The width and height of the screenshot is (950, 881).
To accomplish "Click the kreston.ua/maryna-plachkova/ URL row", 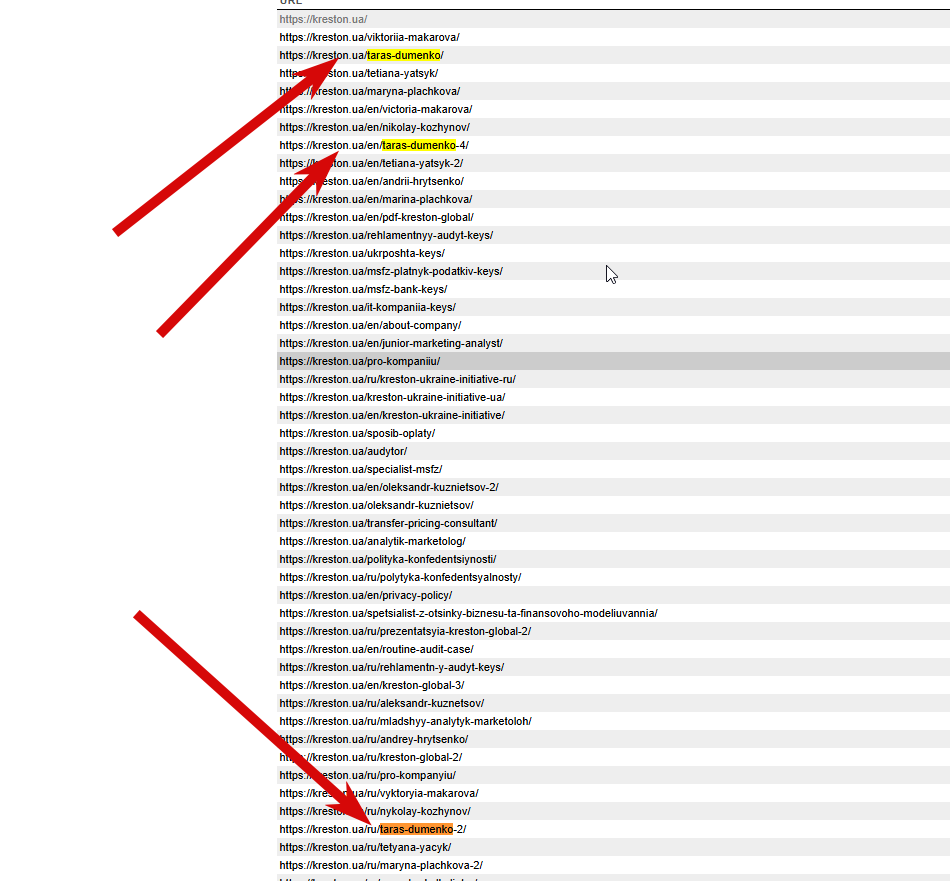I will click(x=613, y=91).
